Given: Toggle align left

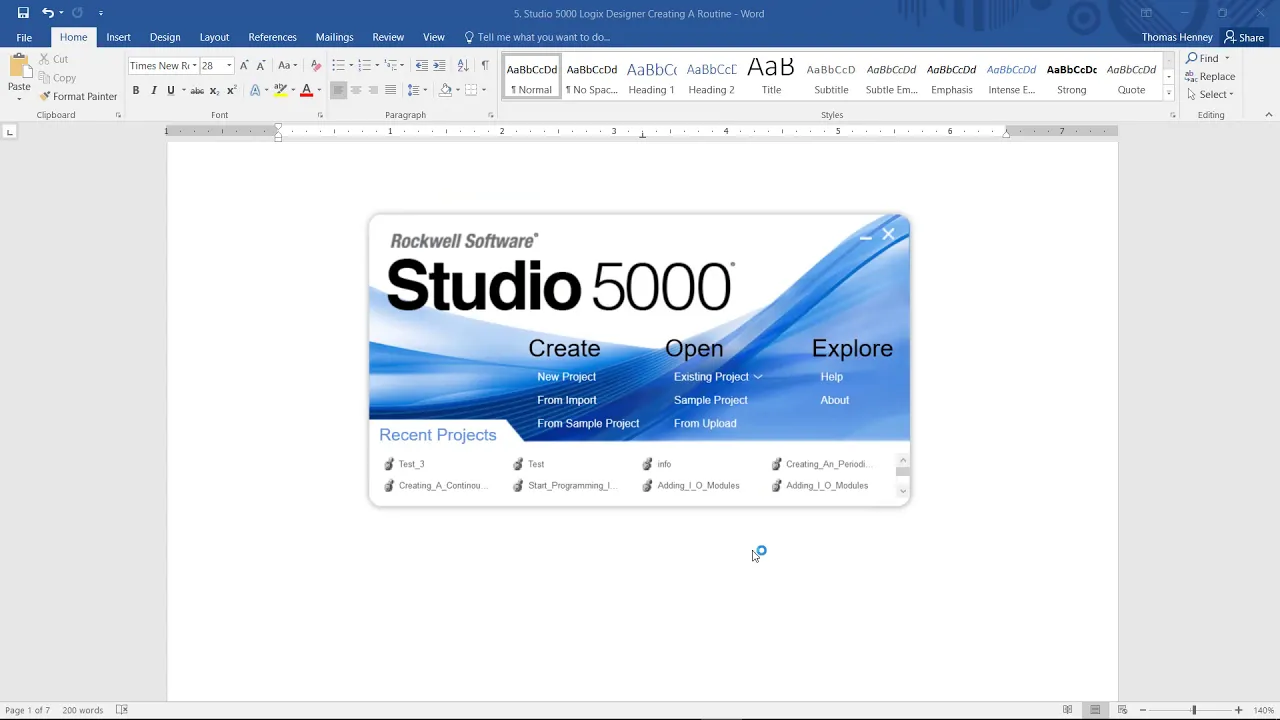Looking at the screenshot, I should (x=338, y=91).
